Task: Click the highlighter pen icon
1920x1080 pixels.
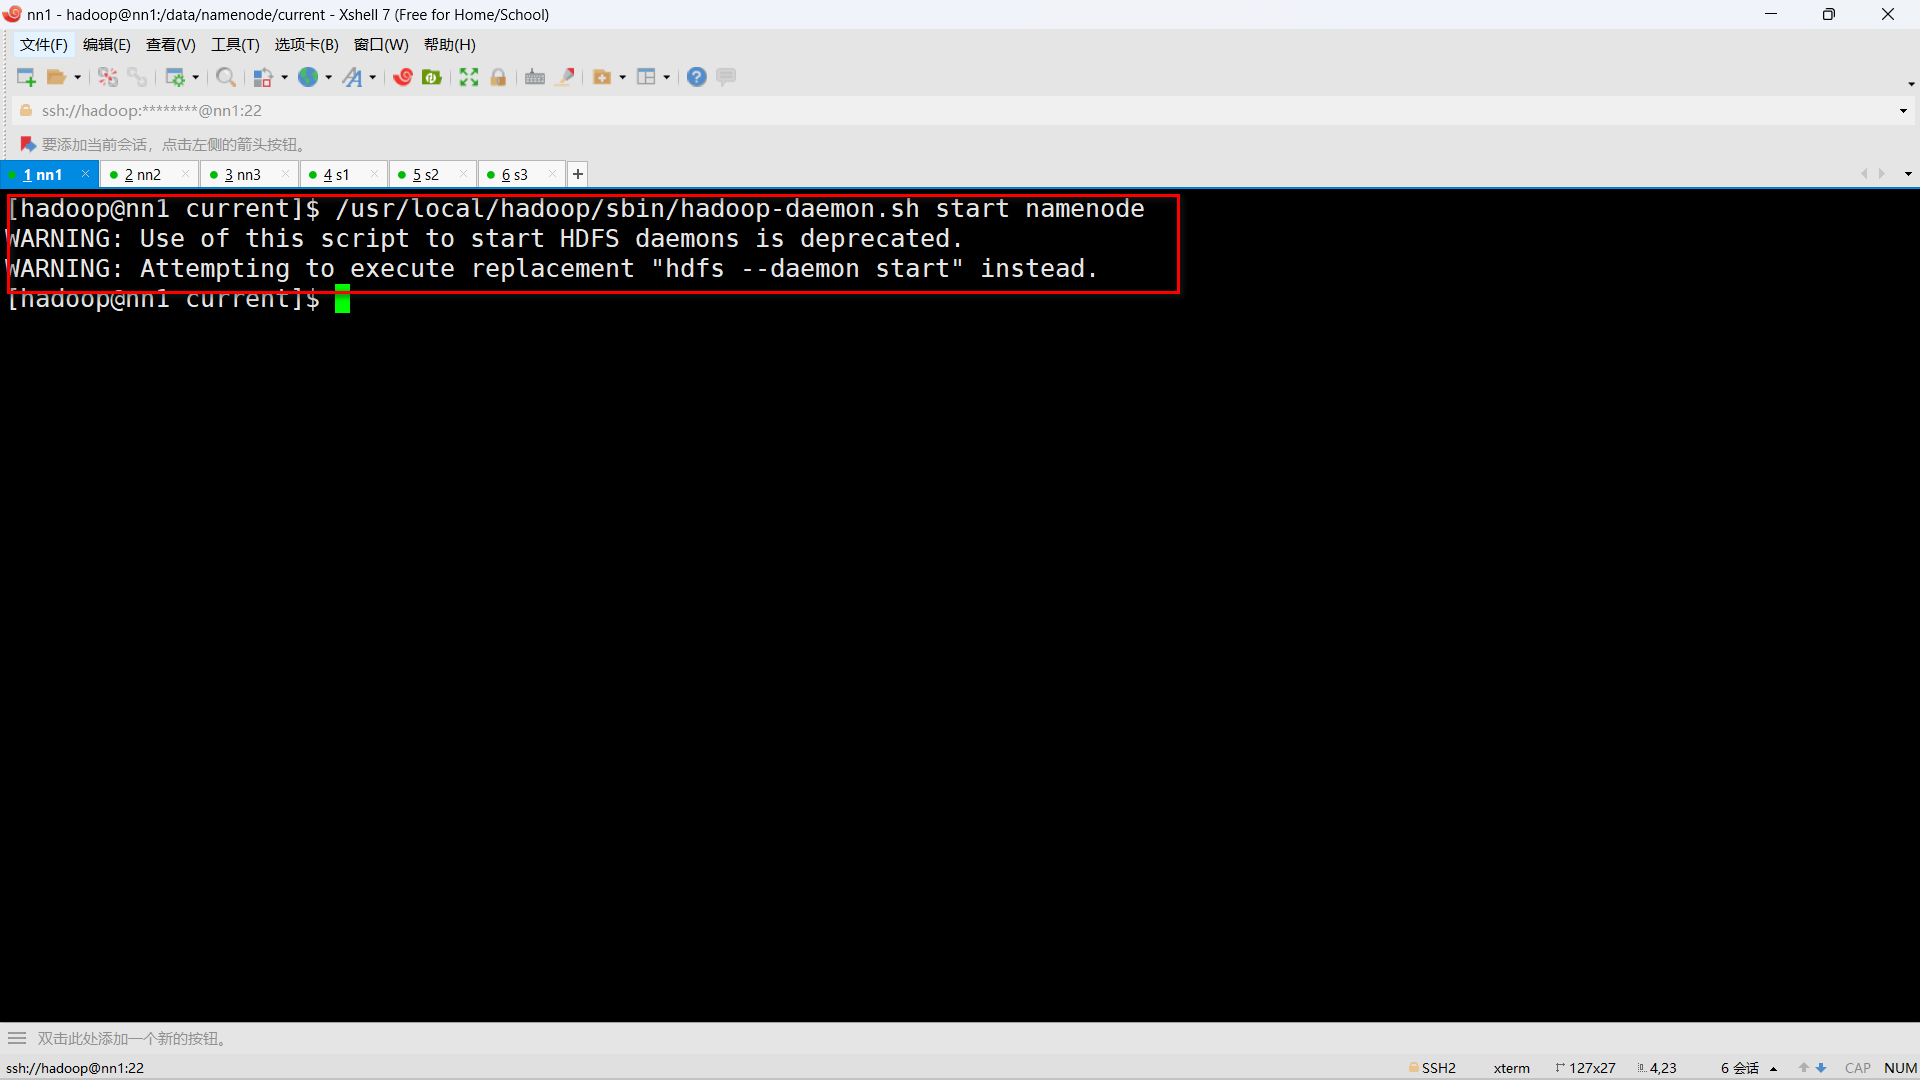Action: pos(565,77)
